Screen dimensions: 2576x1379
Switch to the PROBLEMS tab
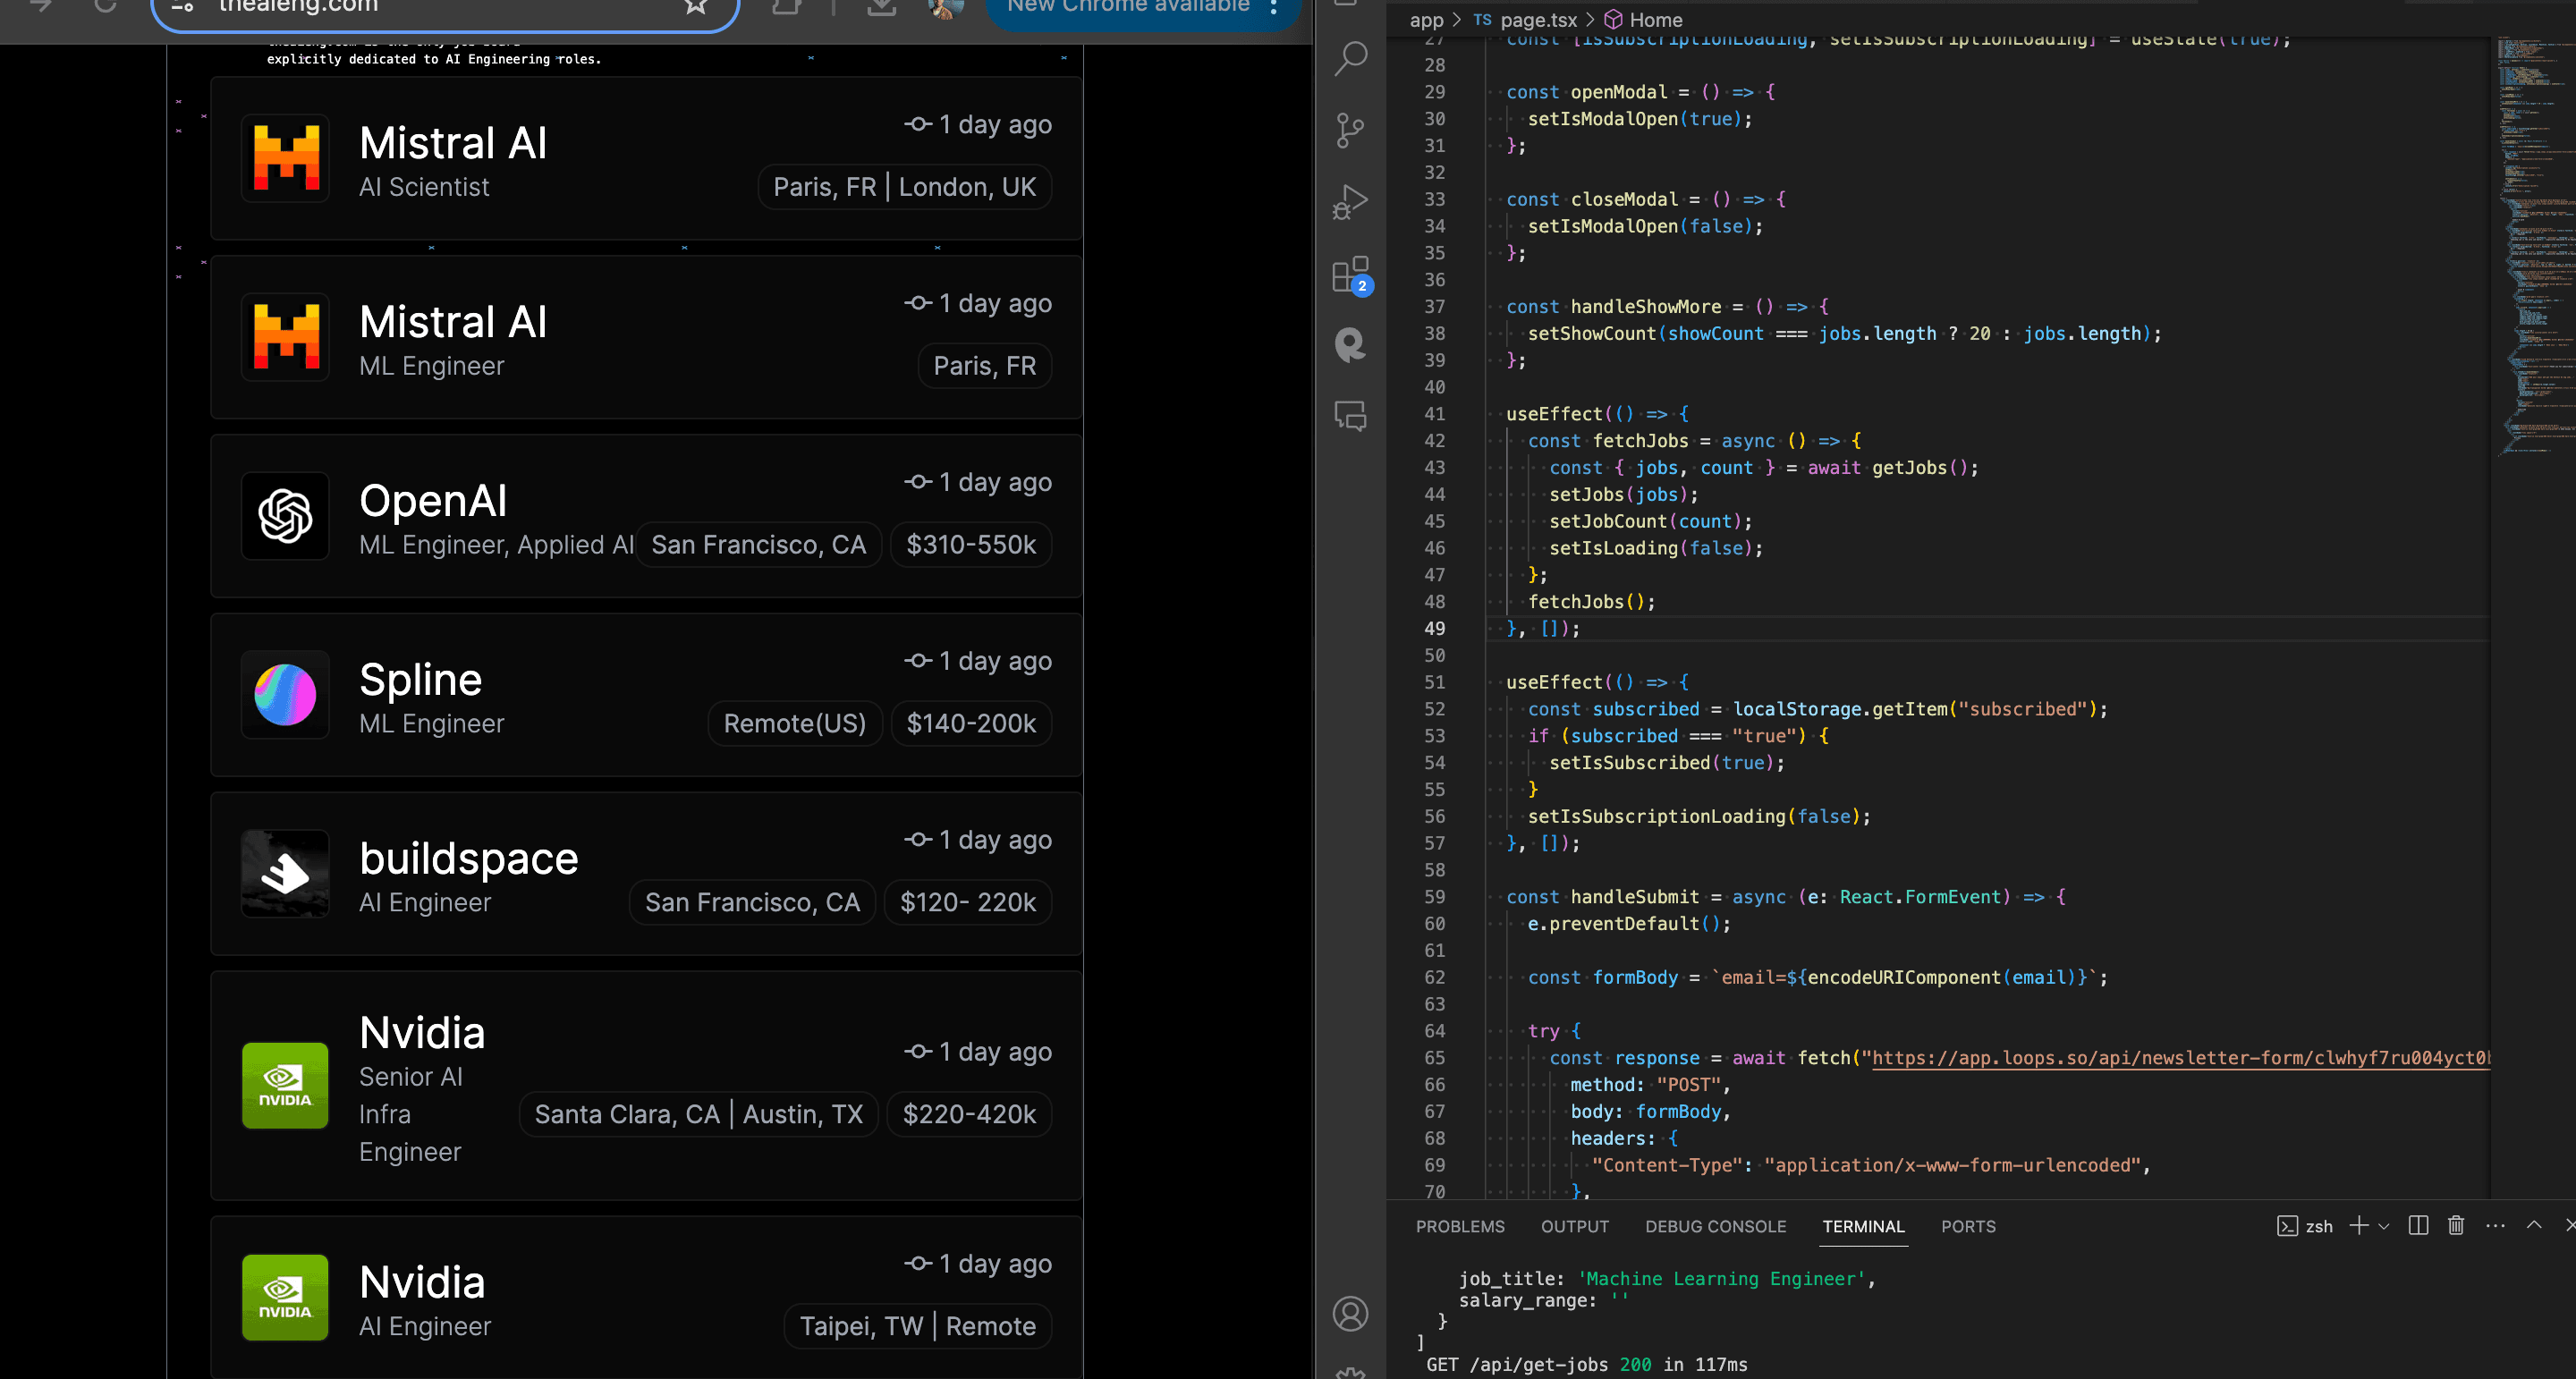tap(1460, 1227)
